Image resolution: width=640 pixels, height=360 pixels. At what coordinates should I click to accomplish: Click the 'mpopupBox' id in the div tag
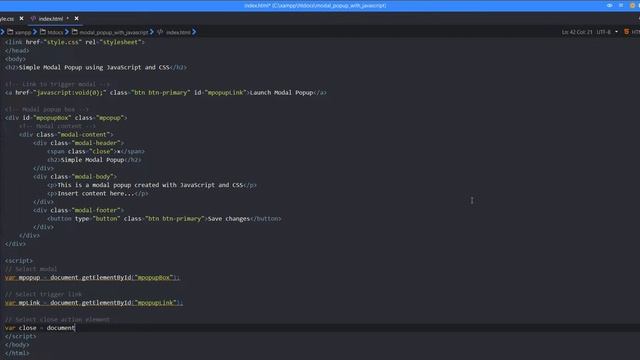pos(52,118)
